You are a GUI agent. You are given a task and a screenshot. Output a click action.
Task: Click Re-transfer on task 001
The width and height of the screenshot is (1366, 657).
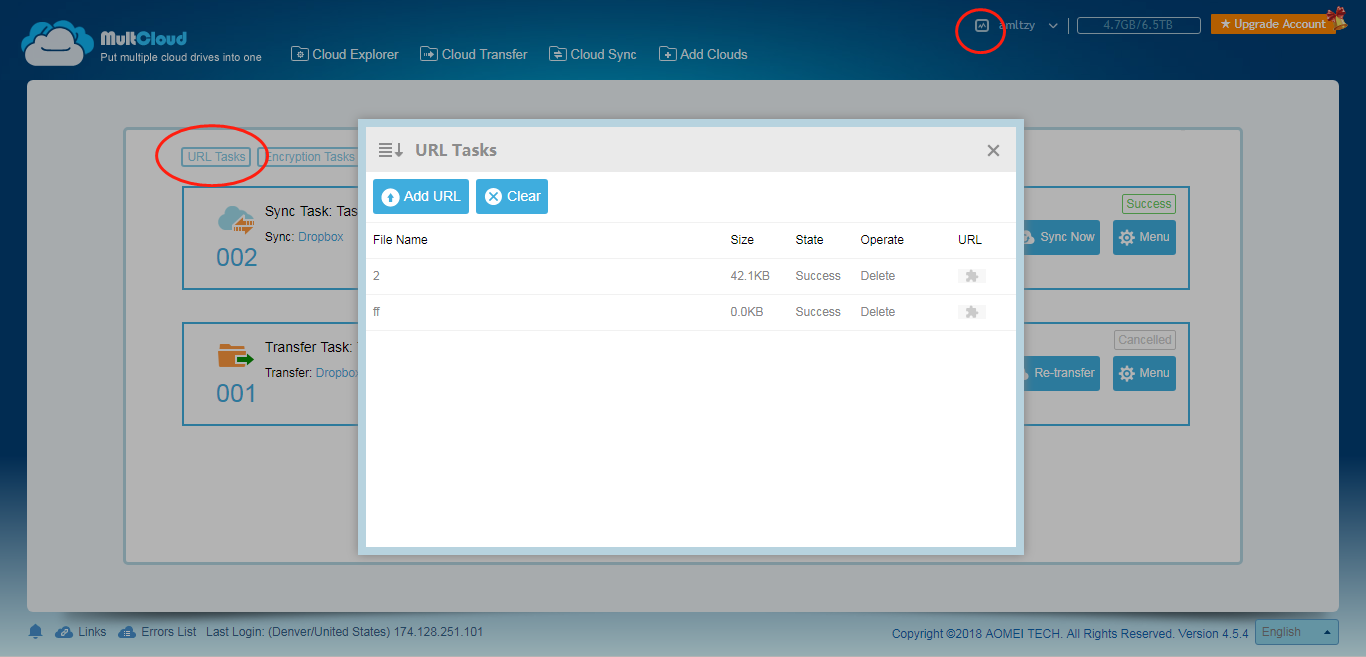[1060, 373]
